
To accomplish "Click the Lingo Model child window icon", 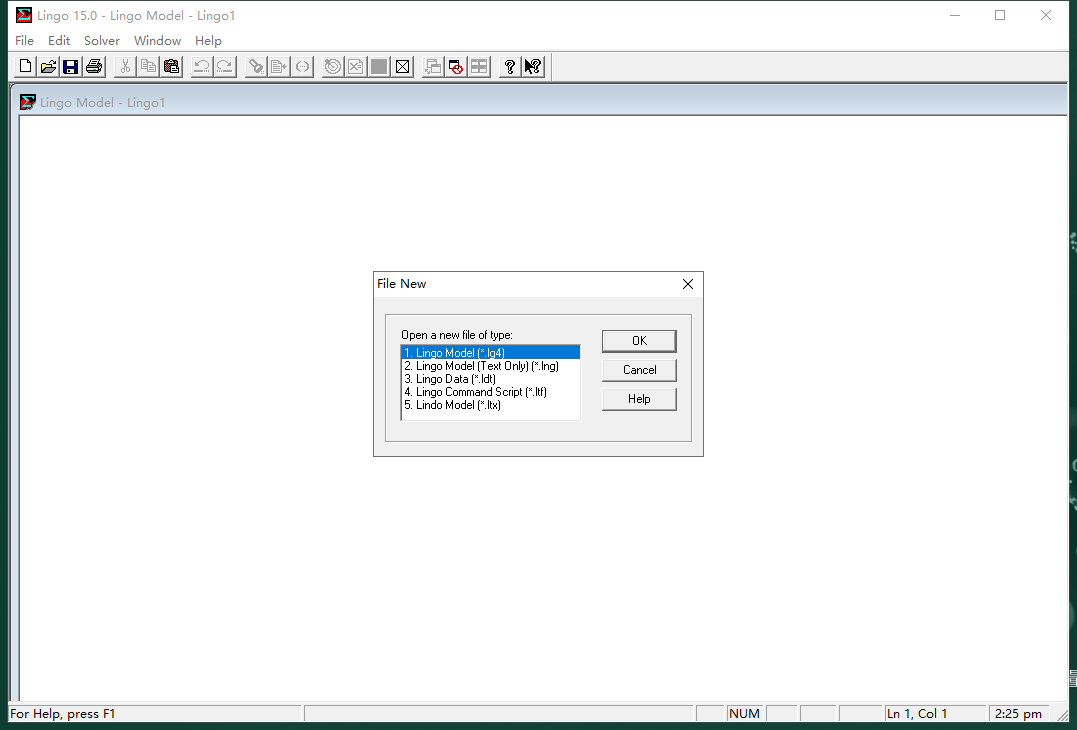I will [x=27, y=102].
